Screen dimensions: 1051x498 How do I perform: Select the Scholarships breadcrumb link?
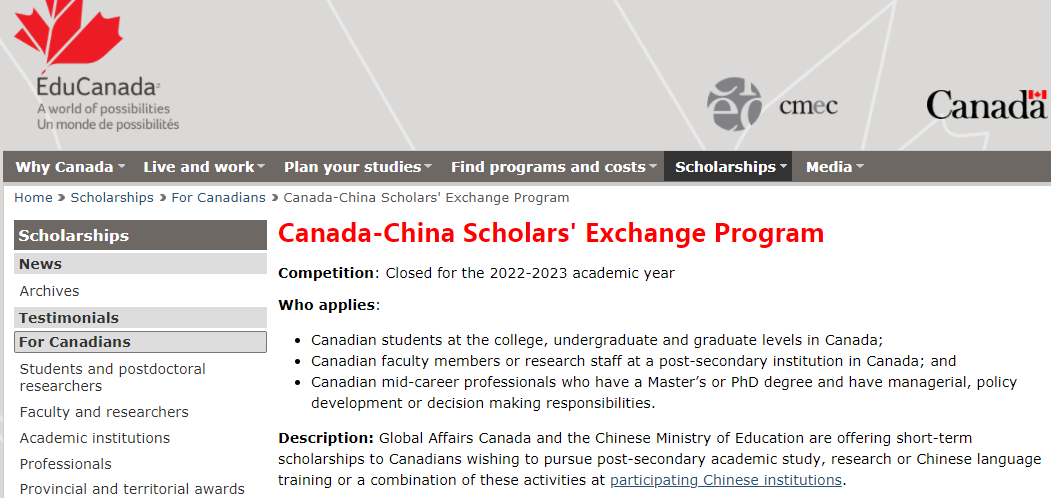pyautogui.click(x=112, y=198)
